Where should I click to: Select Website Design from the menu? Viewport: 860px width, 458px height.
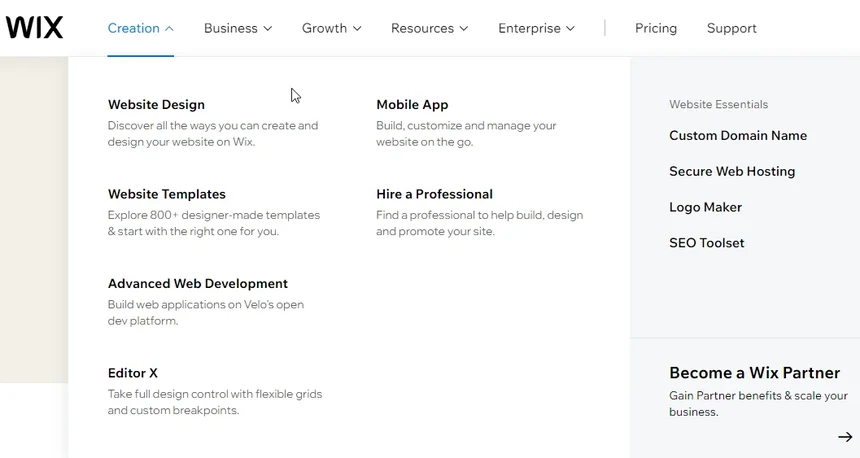[156, 105]
